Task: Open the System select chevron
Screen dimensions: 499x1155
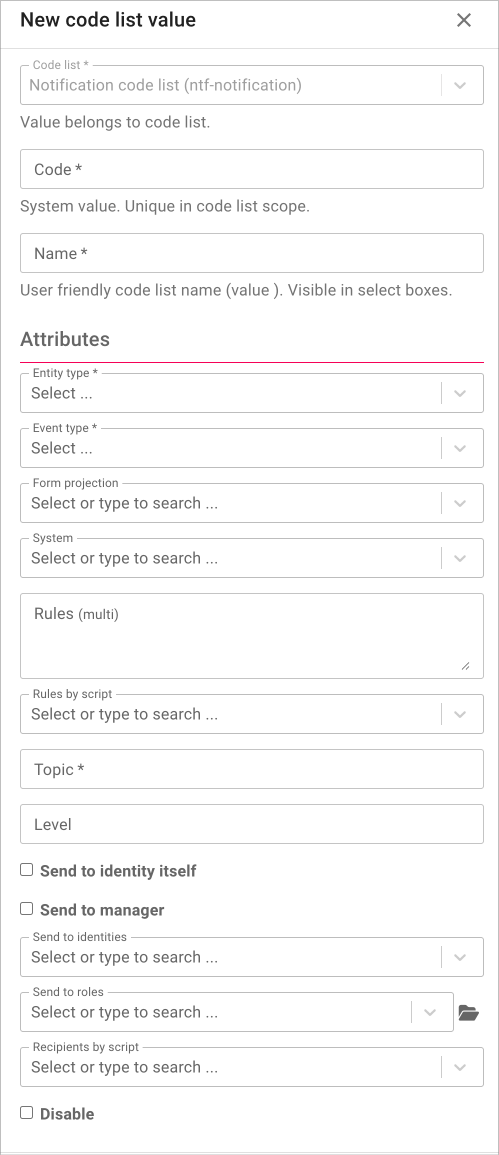Action: click(x=460, y=558)
